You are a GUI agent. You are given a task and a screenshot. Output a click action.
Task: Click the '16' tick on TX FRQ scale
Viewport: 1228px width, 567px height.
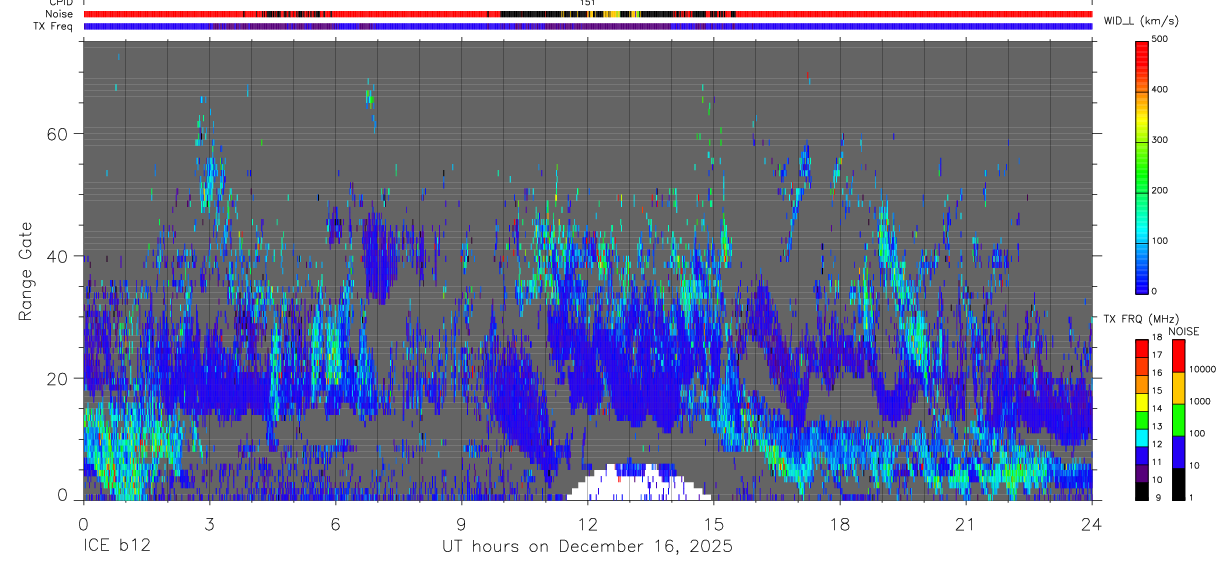pos(1157,374)
